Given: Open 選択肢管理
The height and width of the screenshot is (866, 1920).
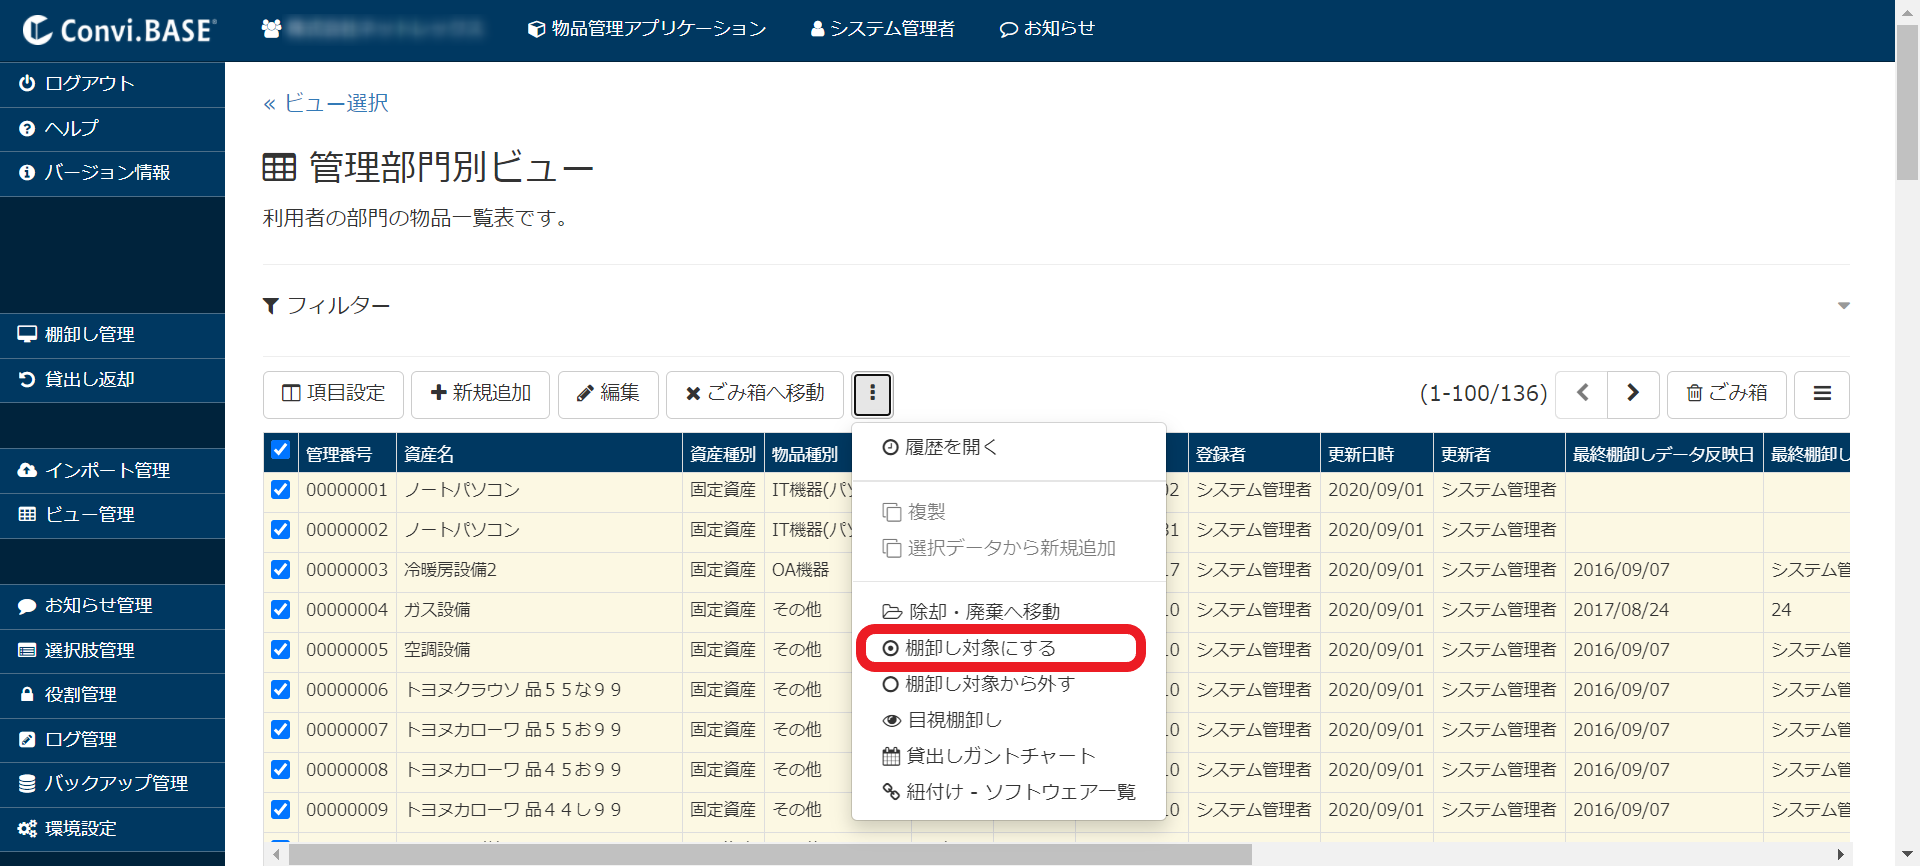Looking at the screenshot, I should 112,651.
